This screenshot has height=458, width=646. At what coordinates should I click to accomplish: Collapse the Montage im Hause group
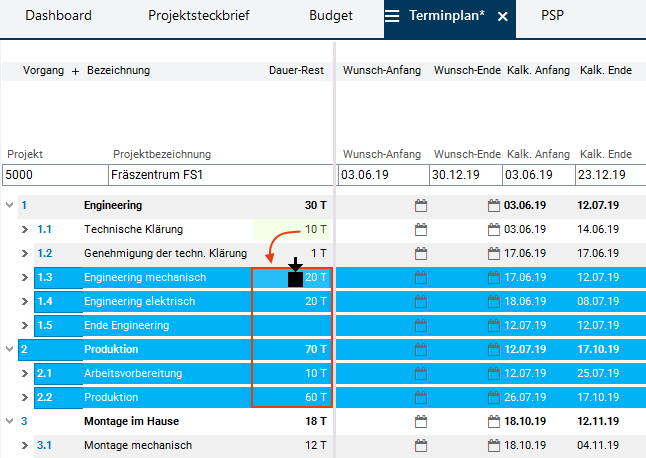10,422
